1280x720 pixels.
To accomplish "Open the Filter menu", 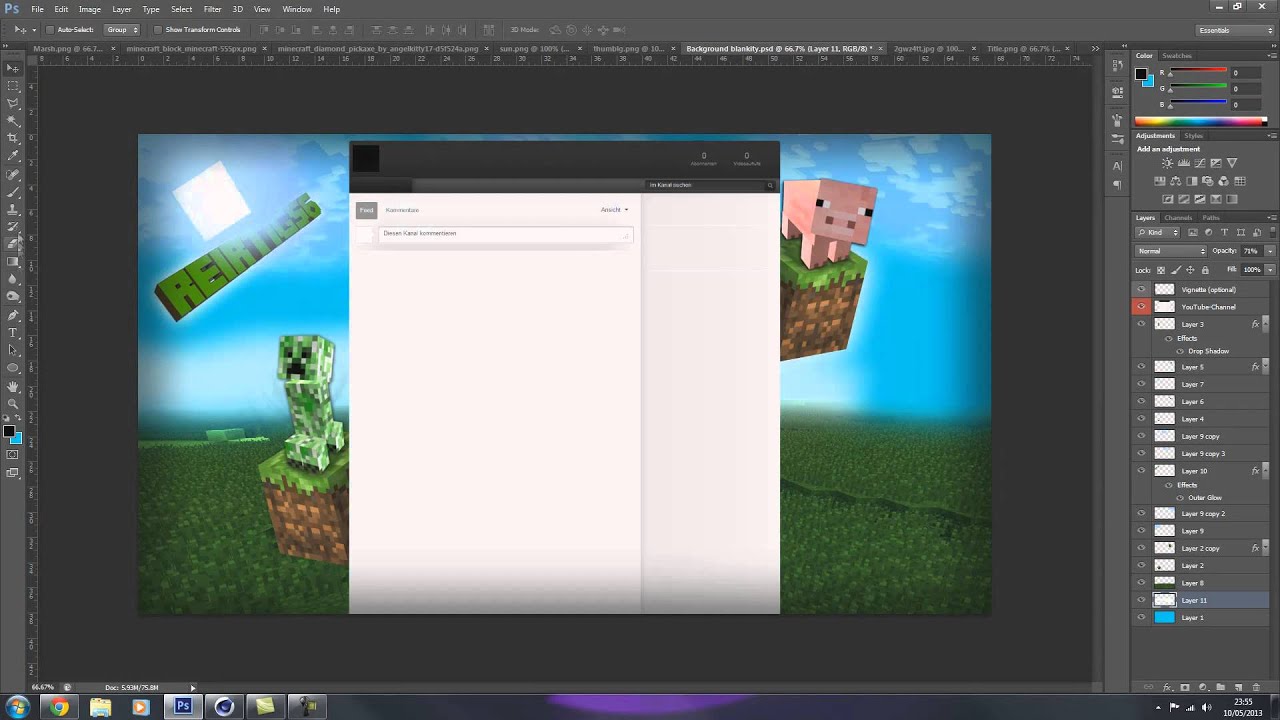I will 212,9.
